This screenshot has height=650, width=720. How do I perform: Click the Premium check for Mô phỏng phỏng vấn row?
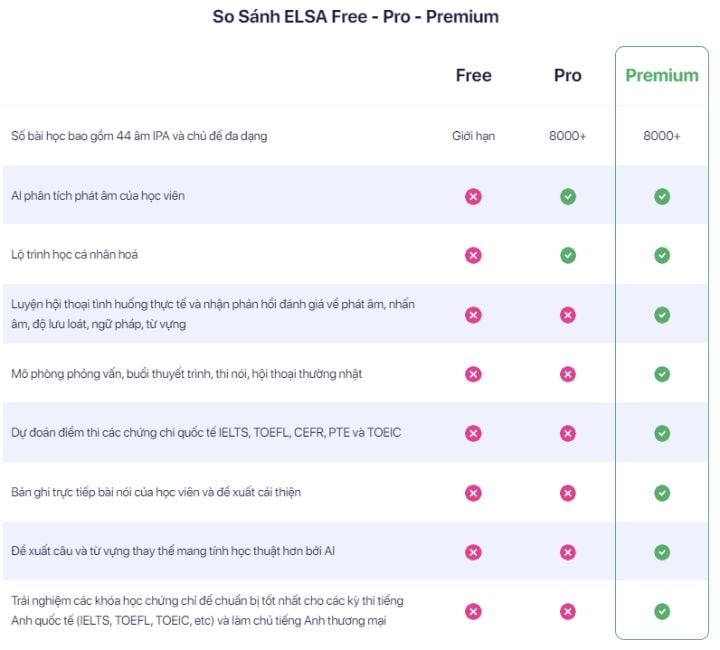[662, 374]
